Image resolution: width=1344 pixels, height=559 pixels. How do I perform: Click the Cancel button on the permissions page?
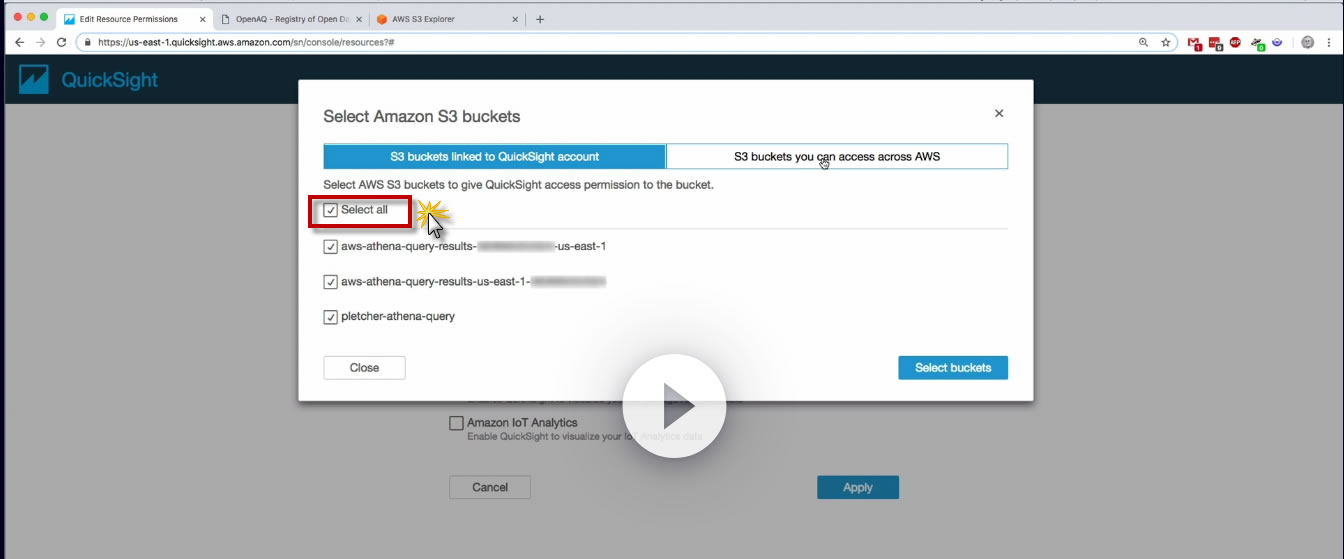(x=490, y=487)
